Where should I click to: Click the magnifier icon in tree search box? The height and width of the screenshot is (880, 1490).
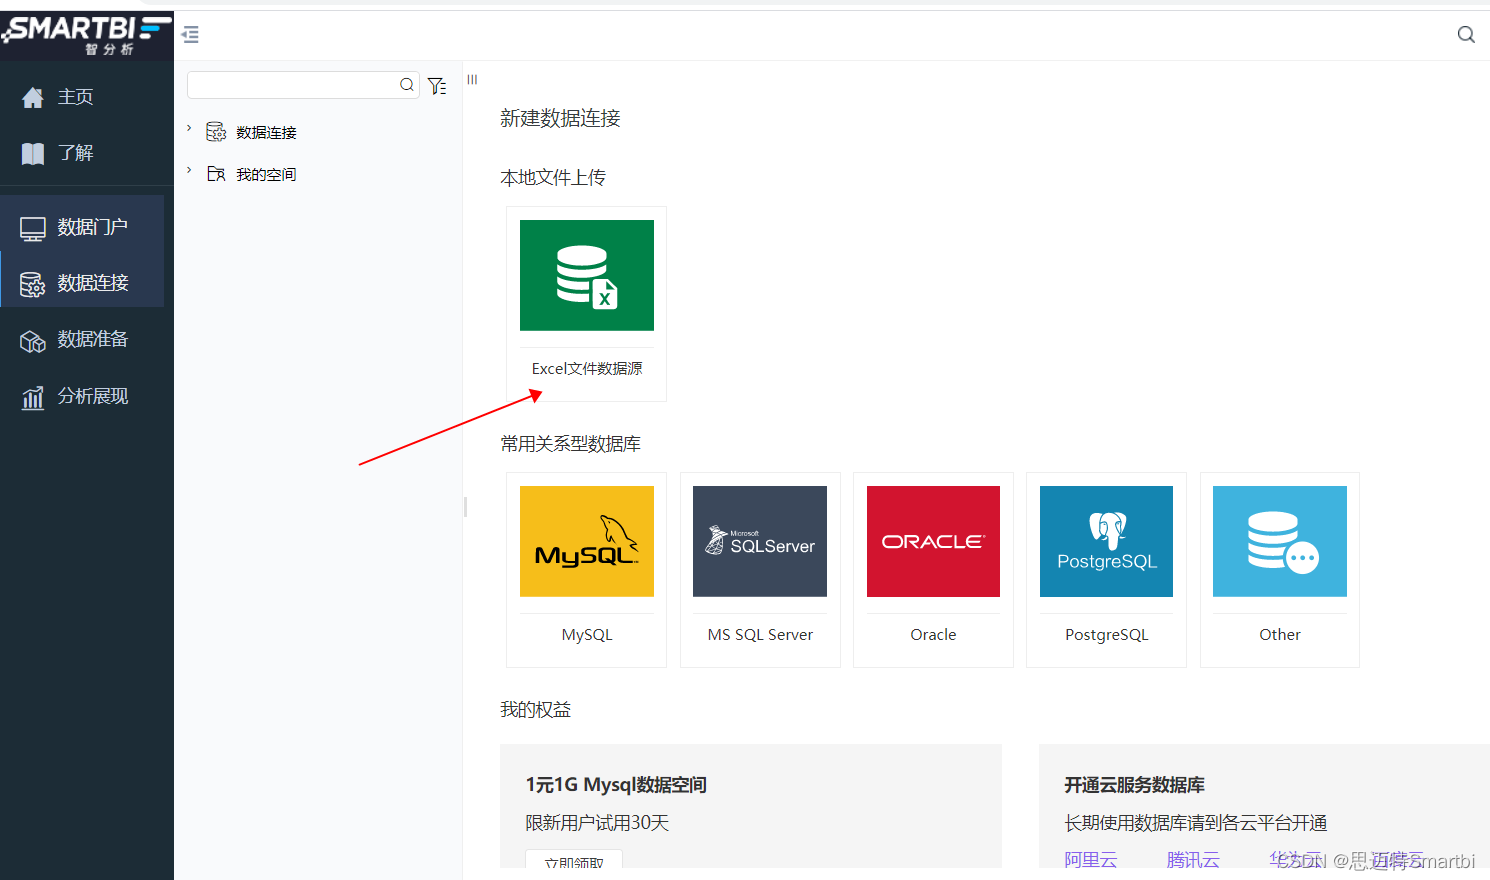[407, 85]
